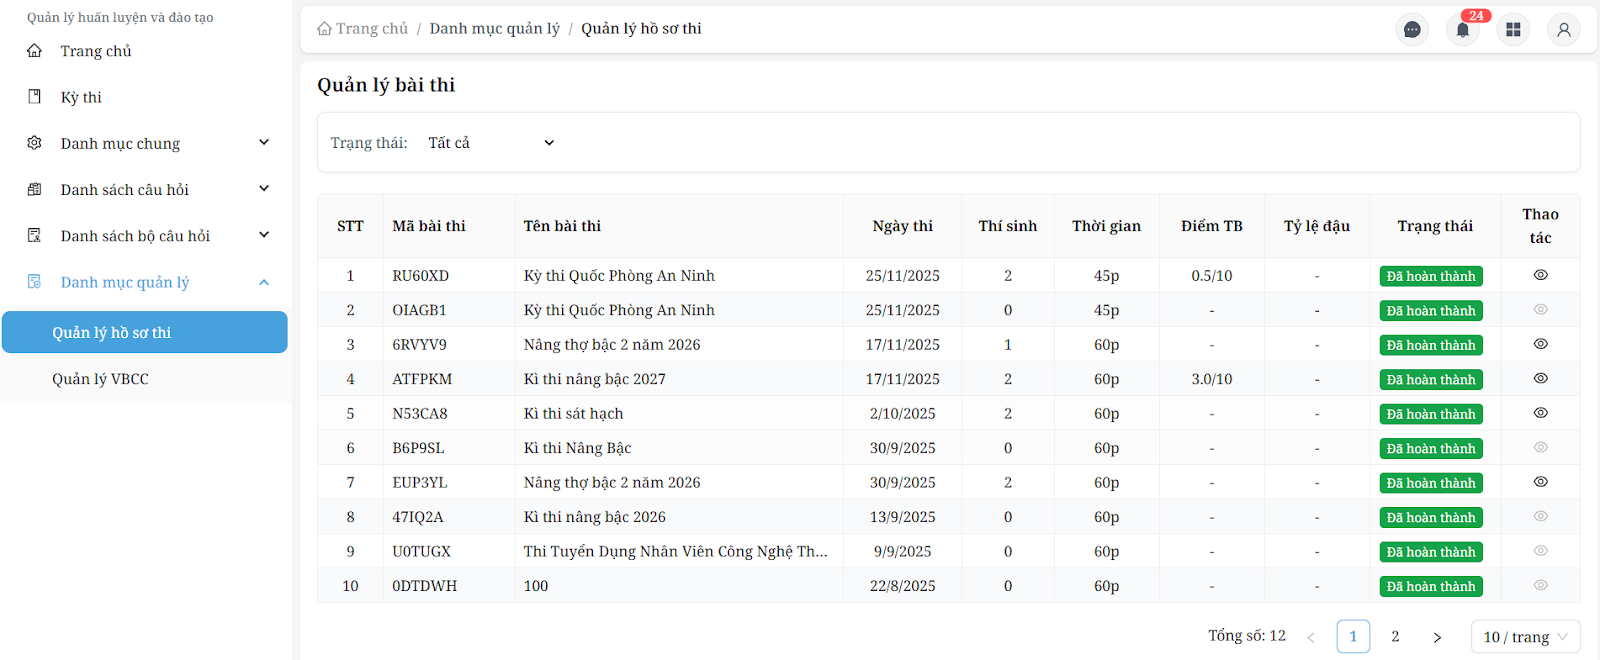View details of exam ATFPKM
The width and height of the screenshot is (1600, 660).
pyautogui.click(x=1540, y=379)
